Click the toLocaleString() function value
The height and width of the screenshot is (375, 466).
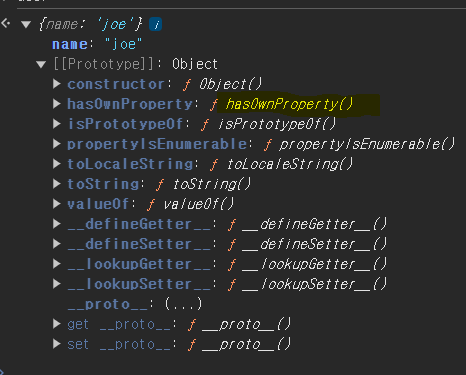[290, 164]
